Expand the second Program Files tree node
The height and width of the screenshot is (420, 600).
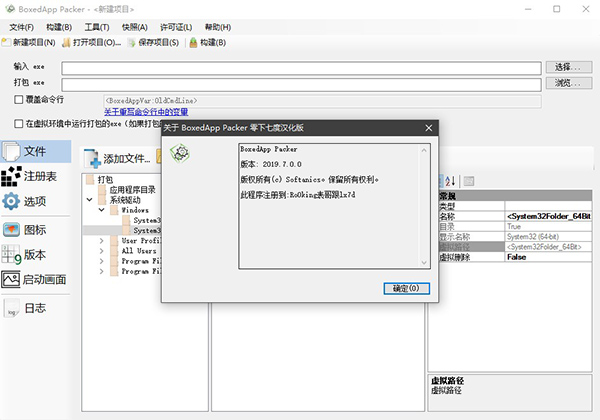[x=101, y=271]
